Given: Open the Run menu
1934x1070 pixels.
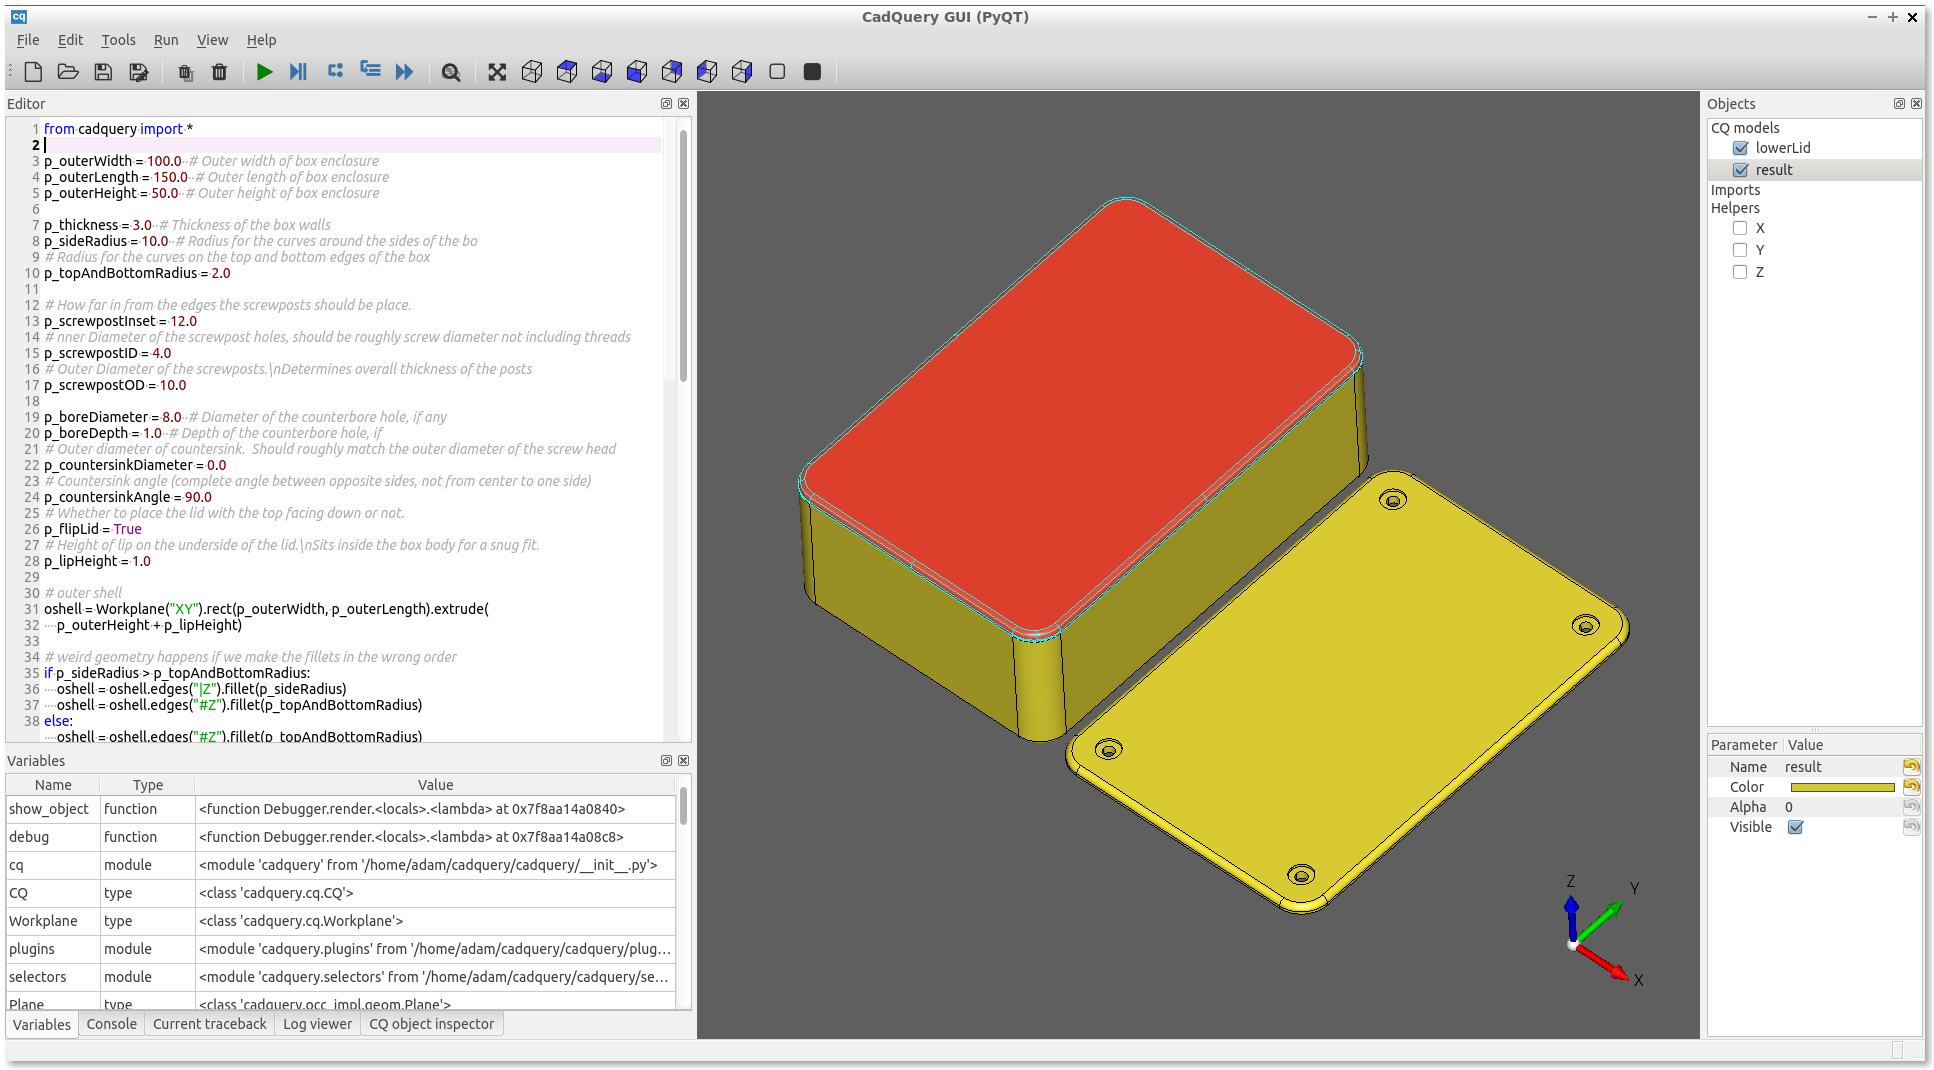Looking at the screenshot, I should (x=165, y=40).
